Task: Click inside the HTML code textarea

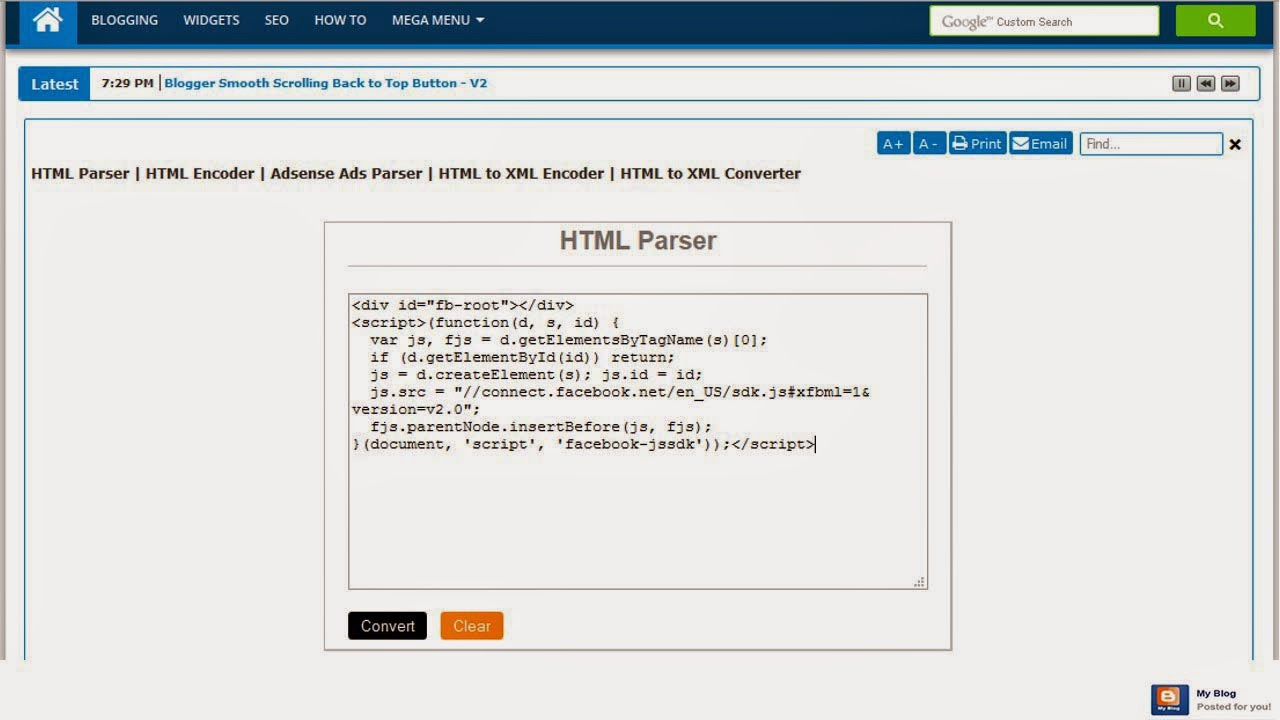Action: tap(638, 441)
